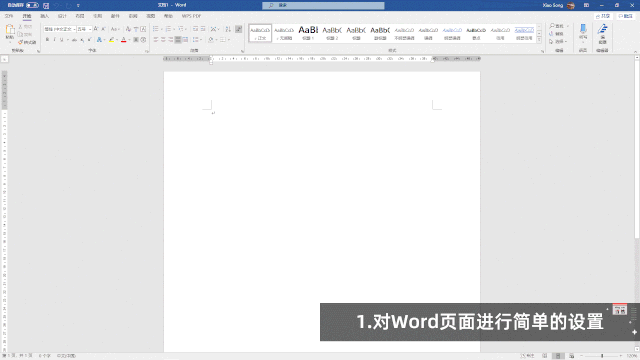Select the Heading 1 style thumbnail

point(308,33)
